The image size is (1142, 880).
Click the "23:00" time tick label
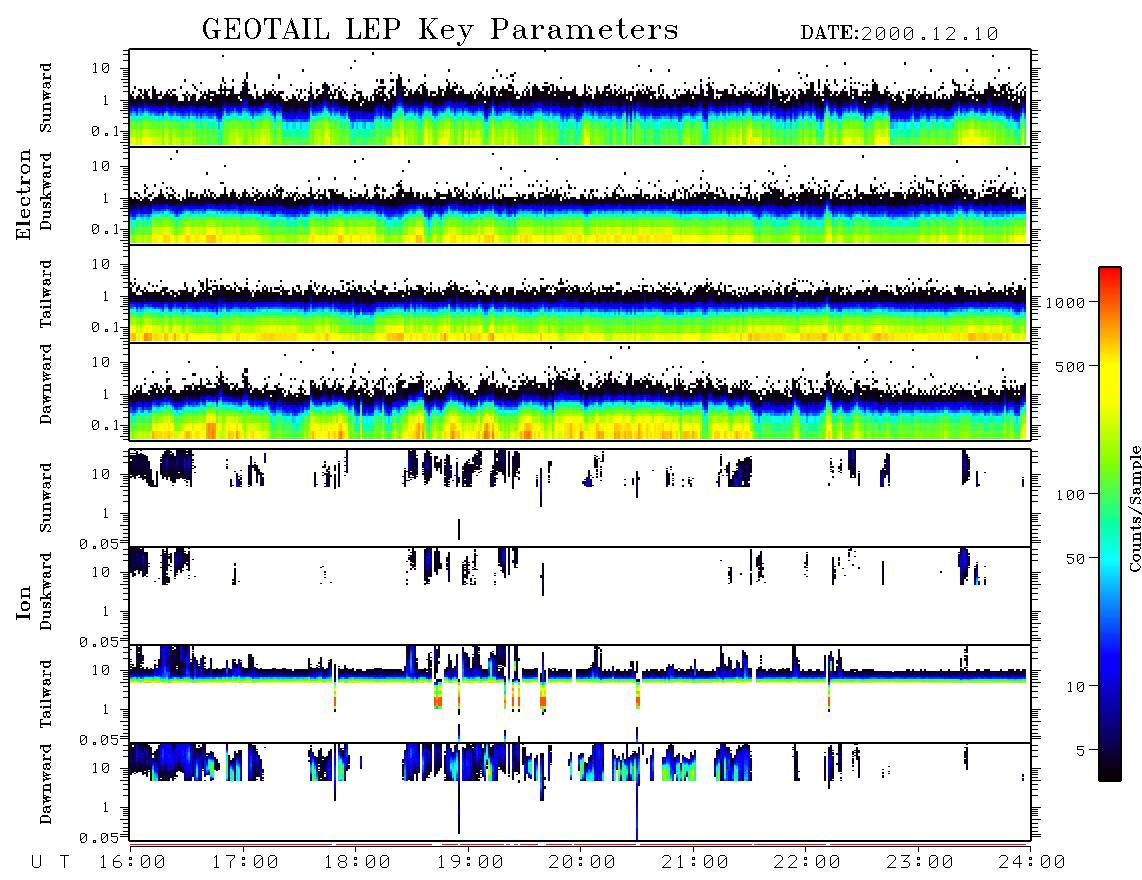pos(920,863)
